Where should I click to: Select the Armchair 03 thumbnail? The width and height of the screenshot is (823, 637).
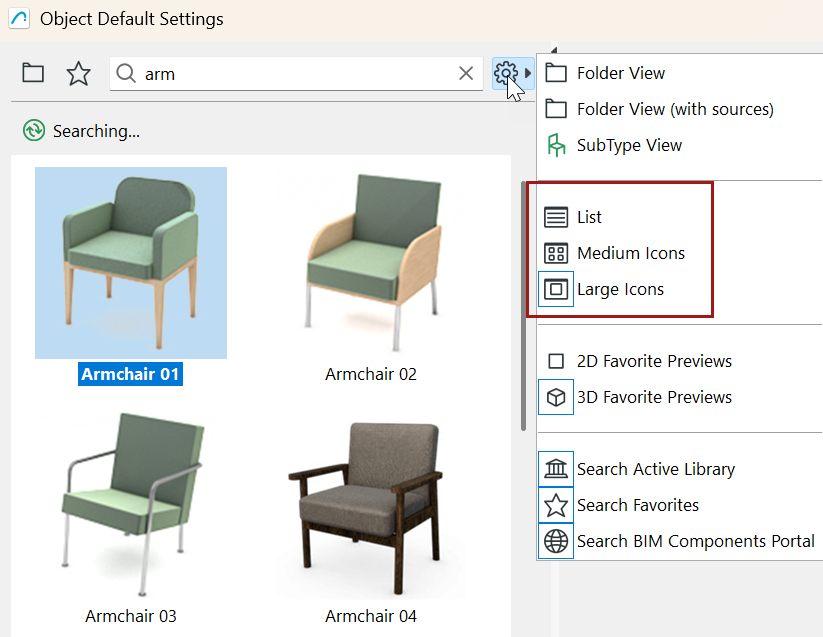tap(131, 505)
